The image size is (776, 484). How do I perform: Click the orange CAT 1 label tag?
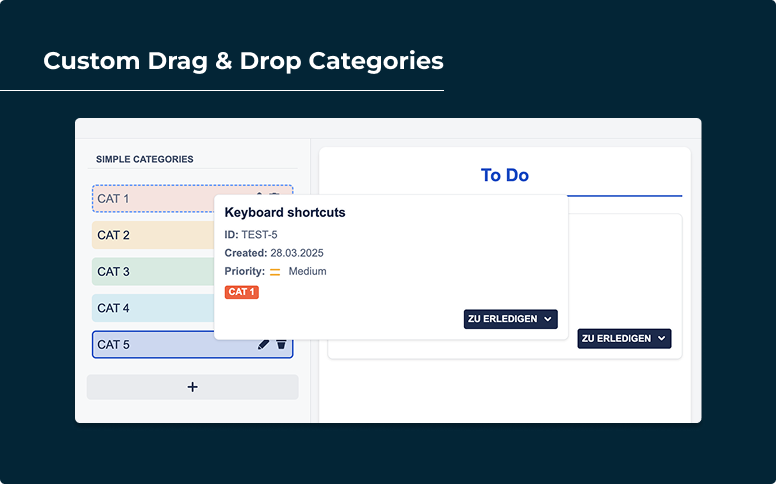click(242, 292)
